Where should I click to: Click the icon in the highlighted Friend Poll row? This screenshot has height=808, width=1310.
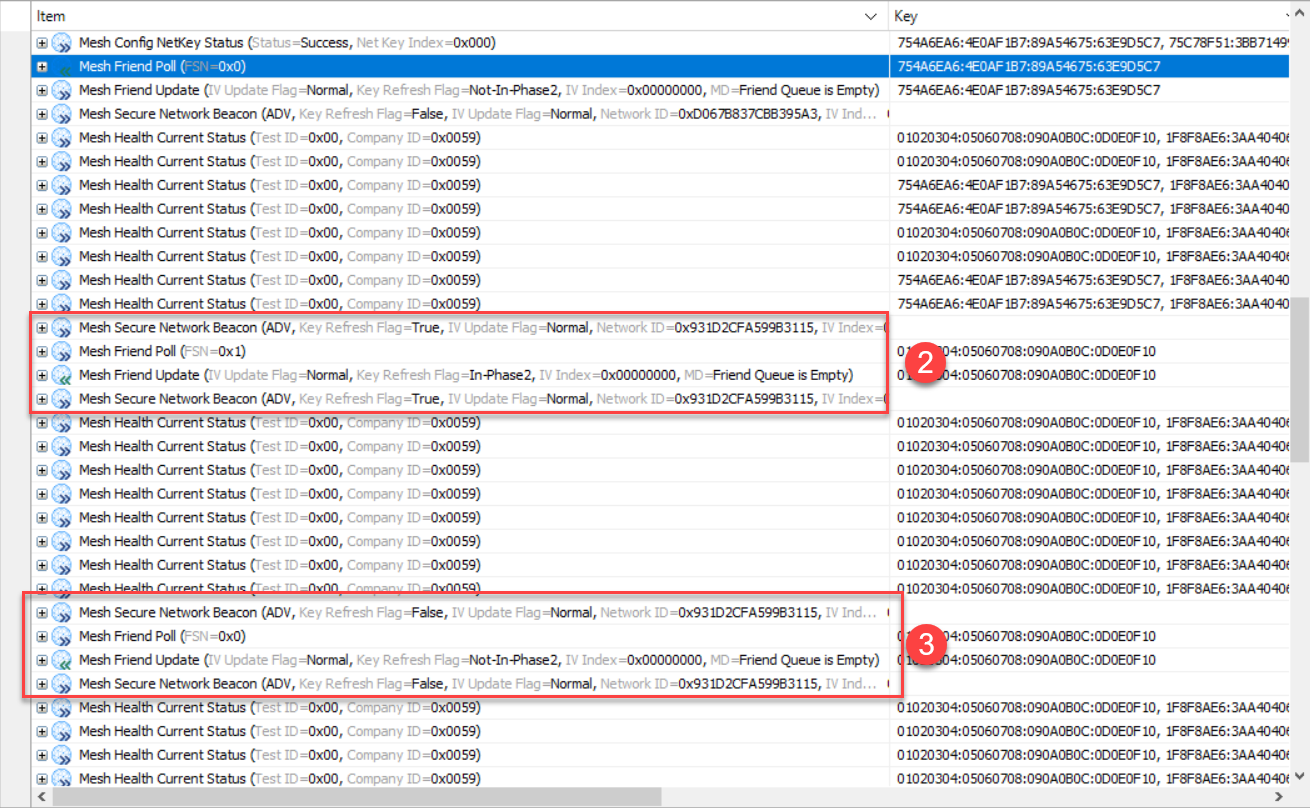pyautogui.click(x=62, y=67)
